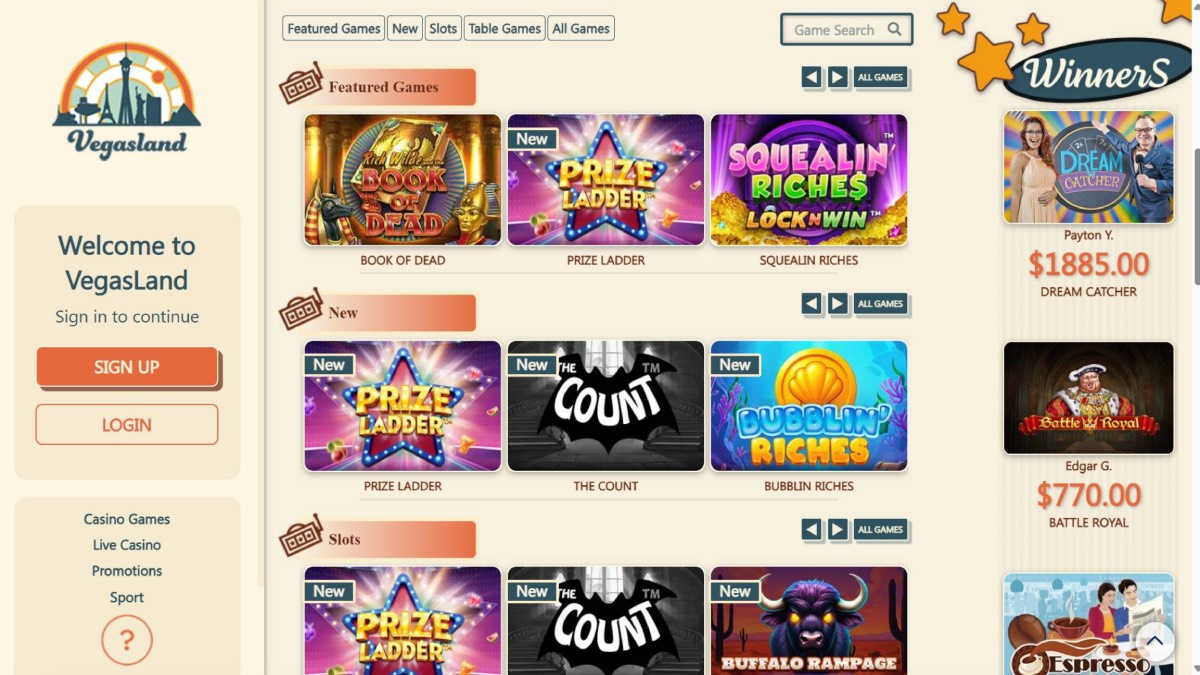Click the scroll-to-top chevron button
This screenshot has width=1200, height=675.
tap(1154, 641)
